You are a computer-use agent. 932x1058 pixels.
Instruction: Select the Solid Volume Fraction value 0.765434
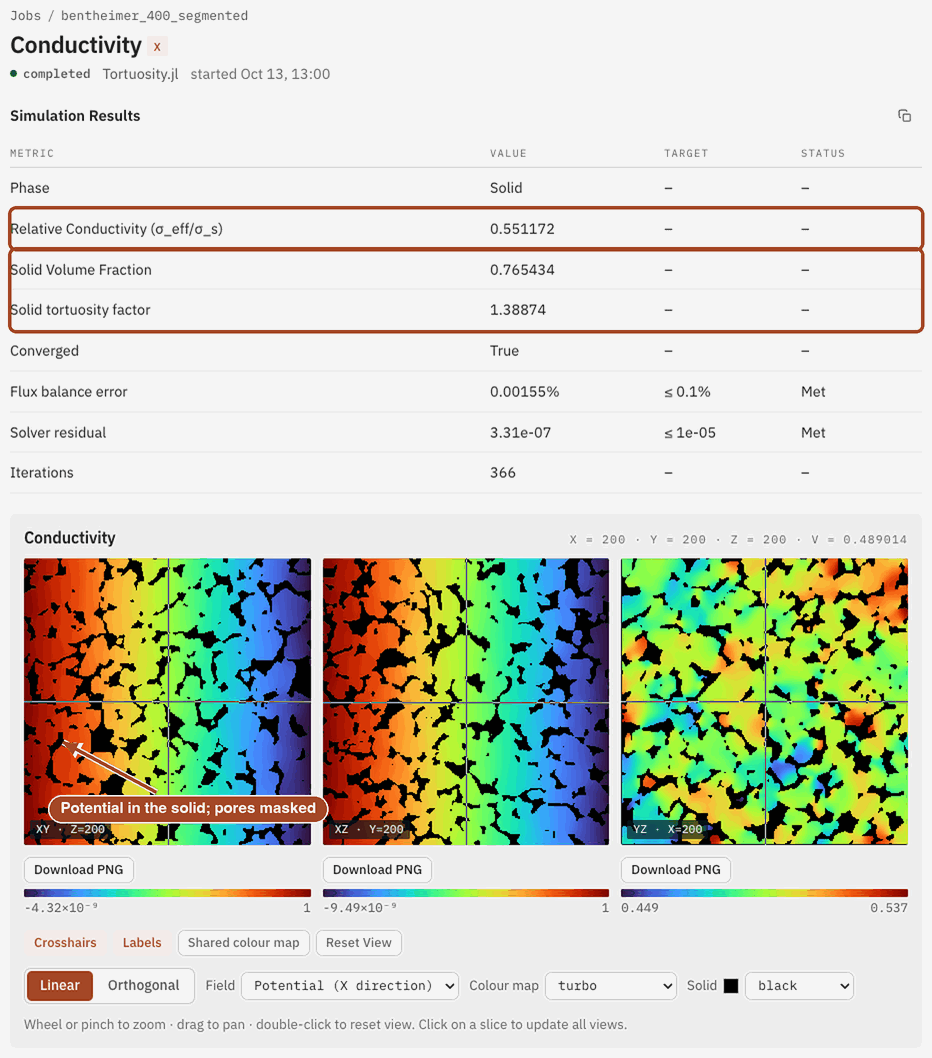tap(522, 270)
